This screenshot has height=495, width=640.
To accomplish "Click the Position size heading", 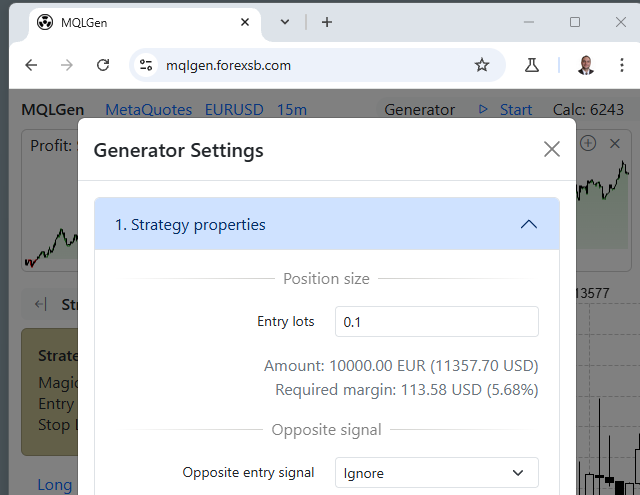I will coord(326,279).
